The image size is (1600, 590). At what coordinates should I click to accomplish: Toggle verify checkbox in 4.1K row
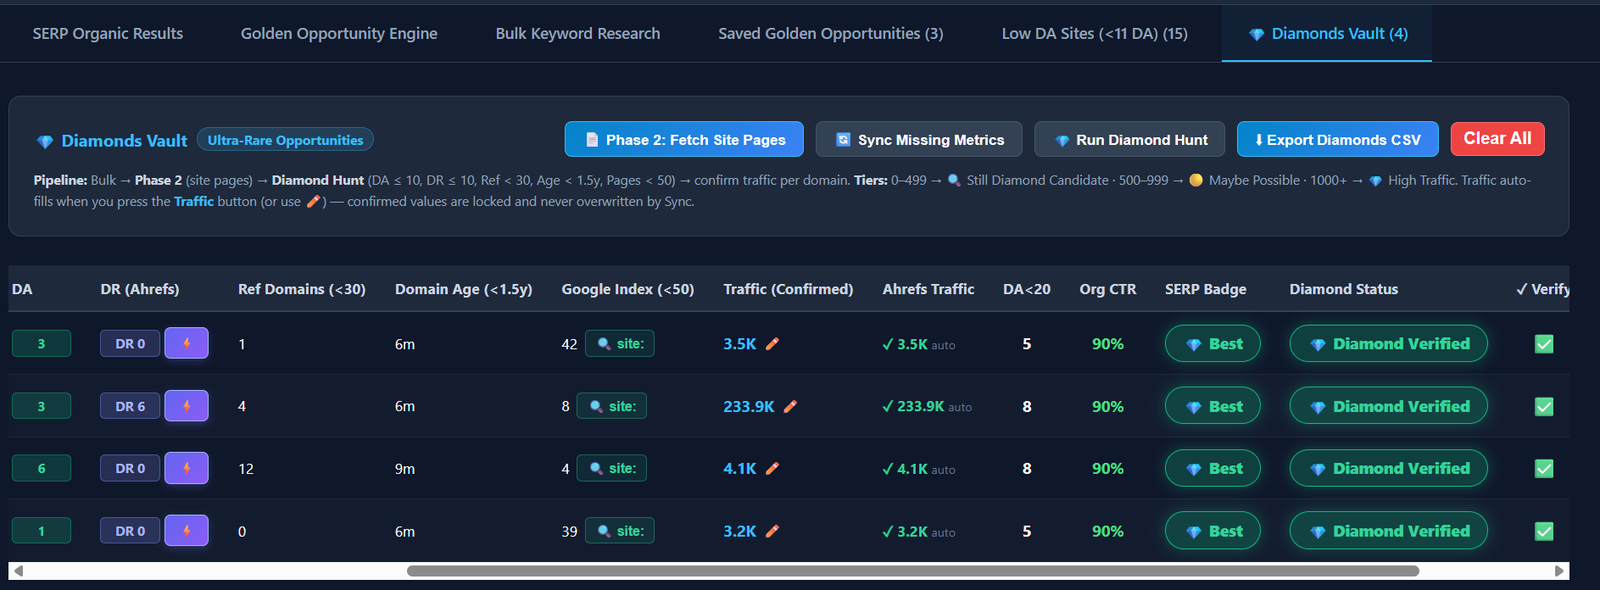[1544, 468]
